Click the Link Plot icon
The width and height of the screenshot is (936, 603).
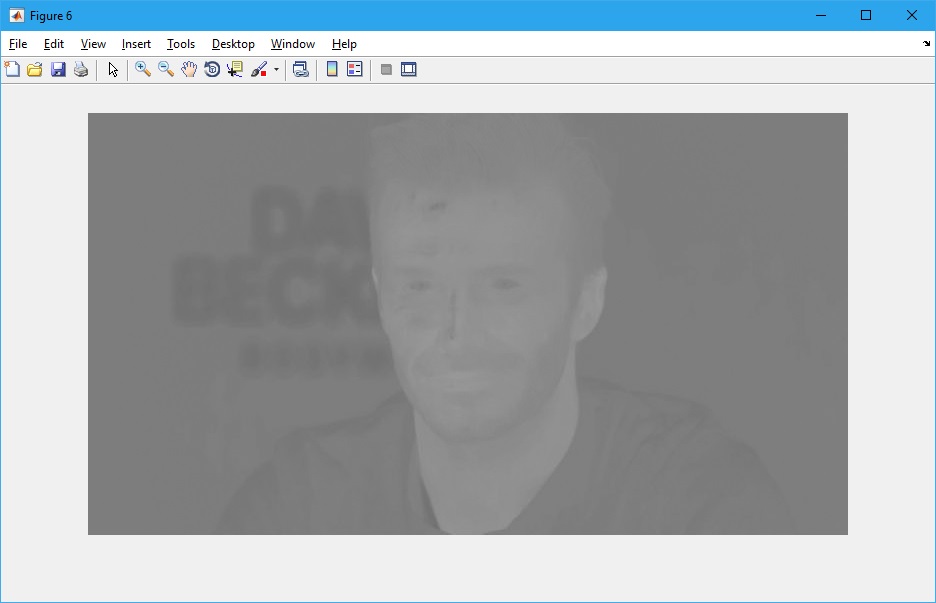point(300,69)
